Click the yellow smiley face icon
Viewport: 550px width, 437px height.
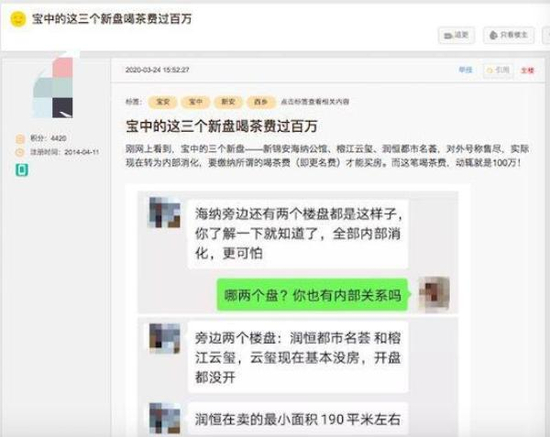tap(18, 19)
